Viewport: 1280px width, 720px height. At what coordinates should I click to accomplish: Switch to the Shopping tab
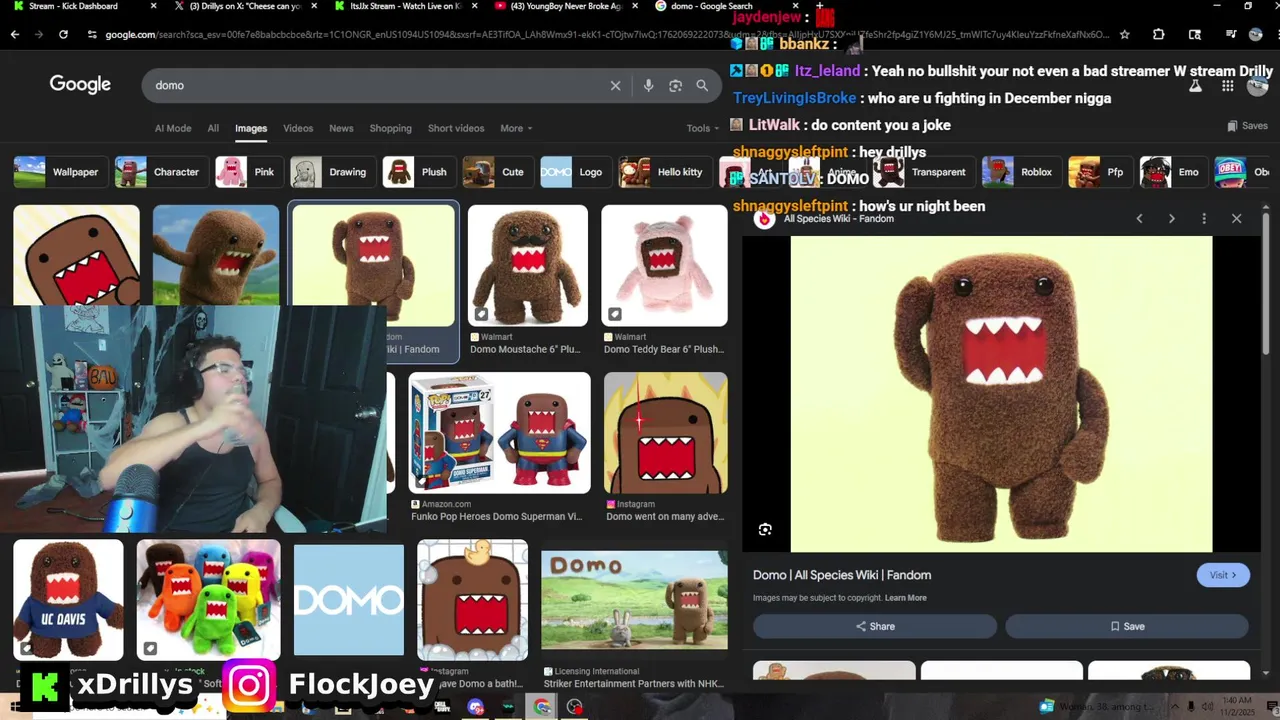coord(390,128)
